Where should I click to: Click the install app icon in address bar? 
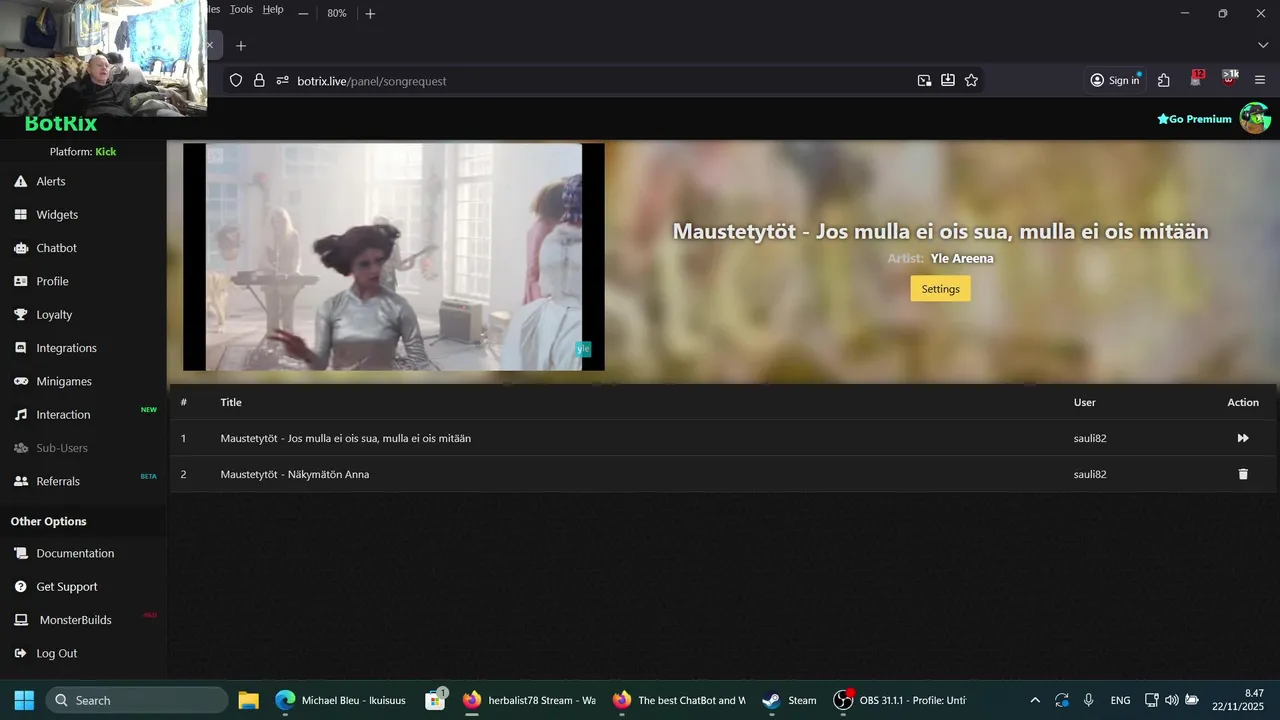pyautogui.click(x=948, y=80)
